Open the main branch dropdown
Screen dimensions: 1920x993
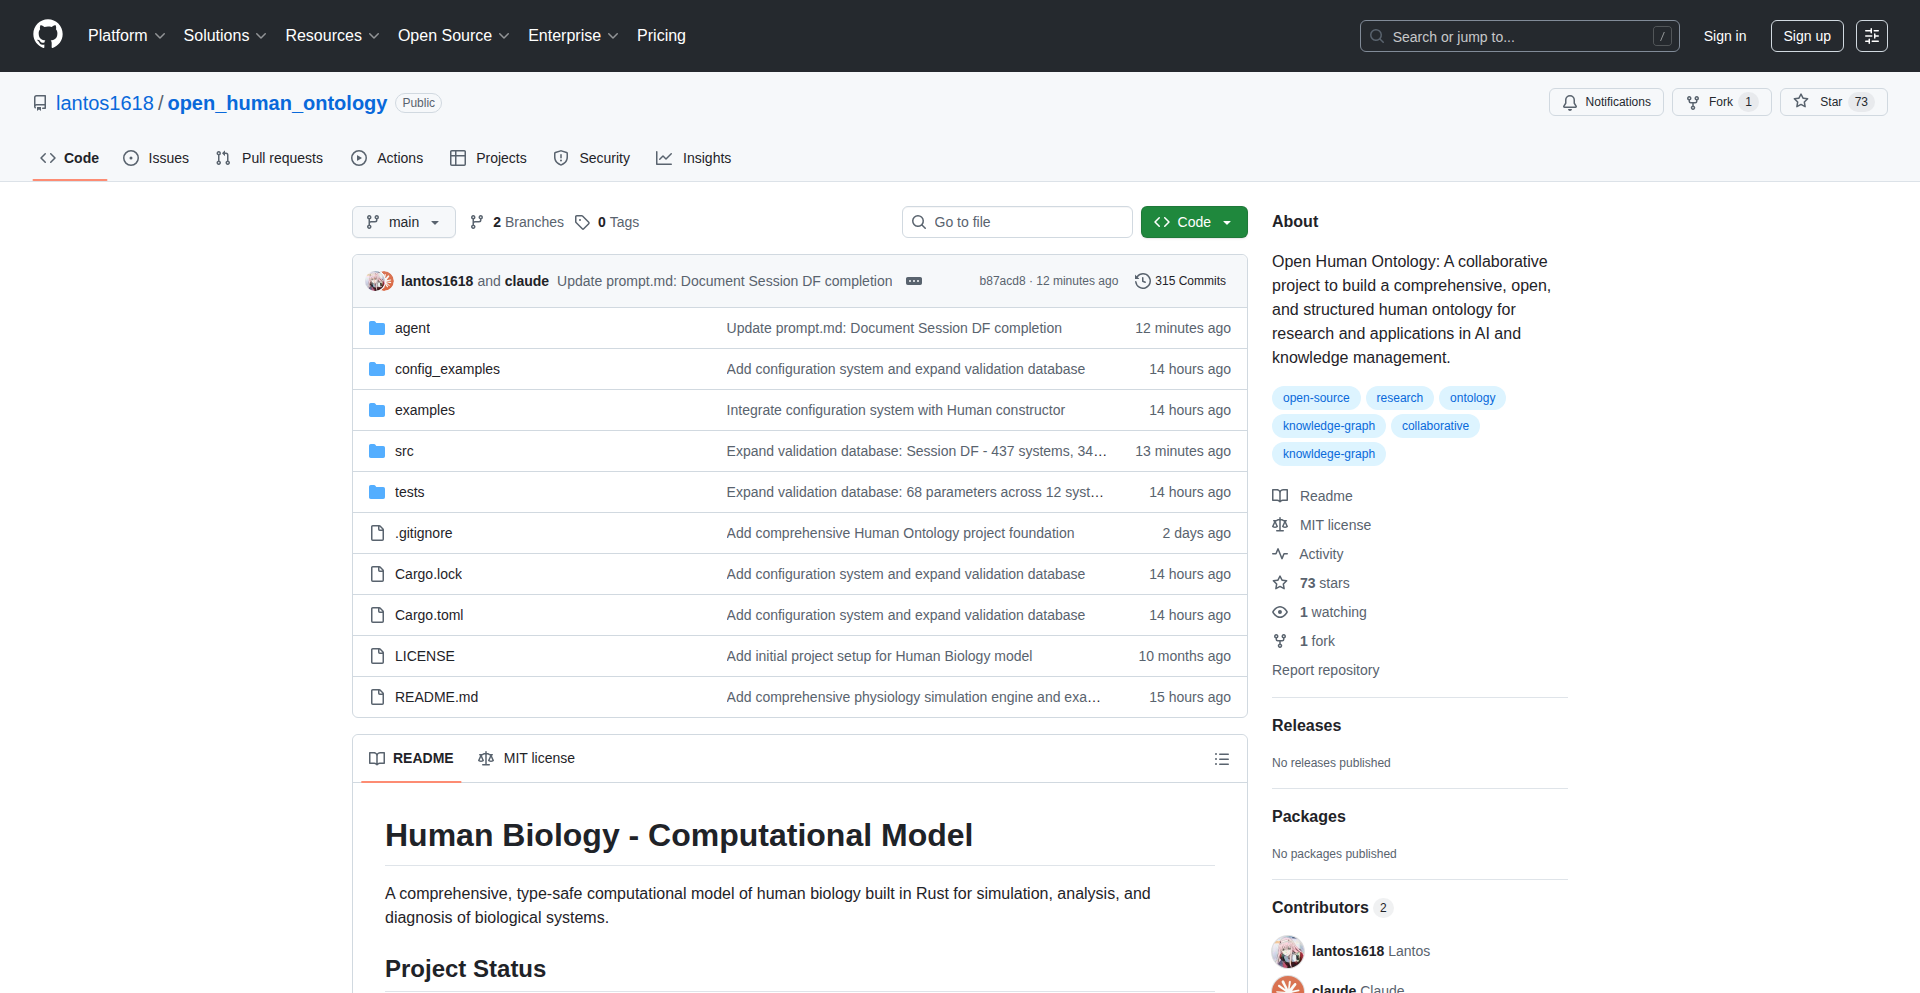pyautogui.click(x=403, y=222)
